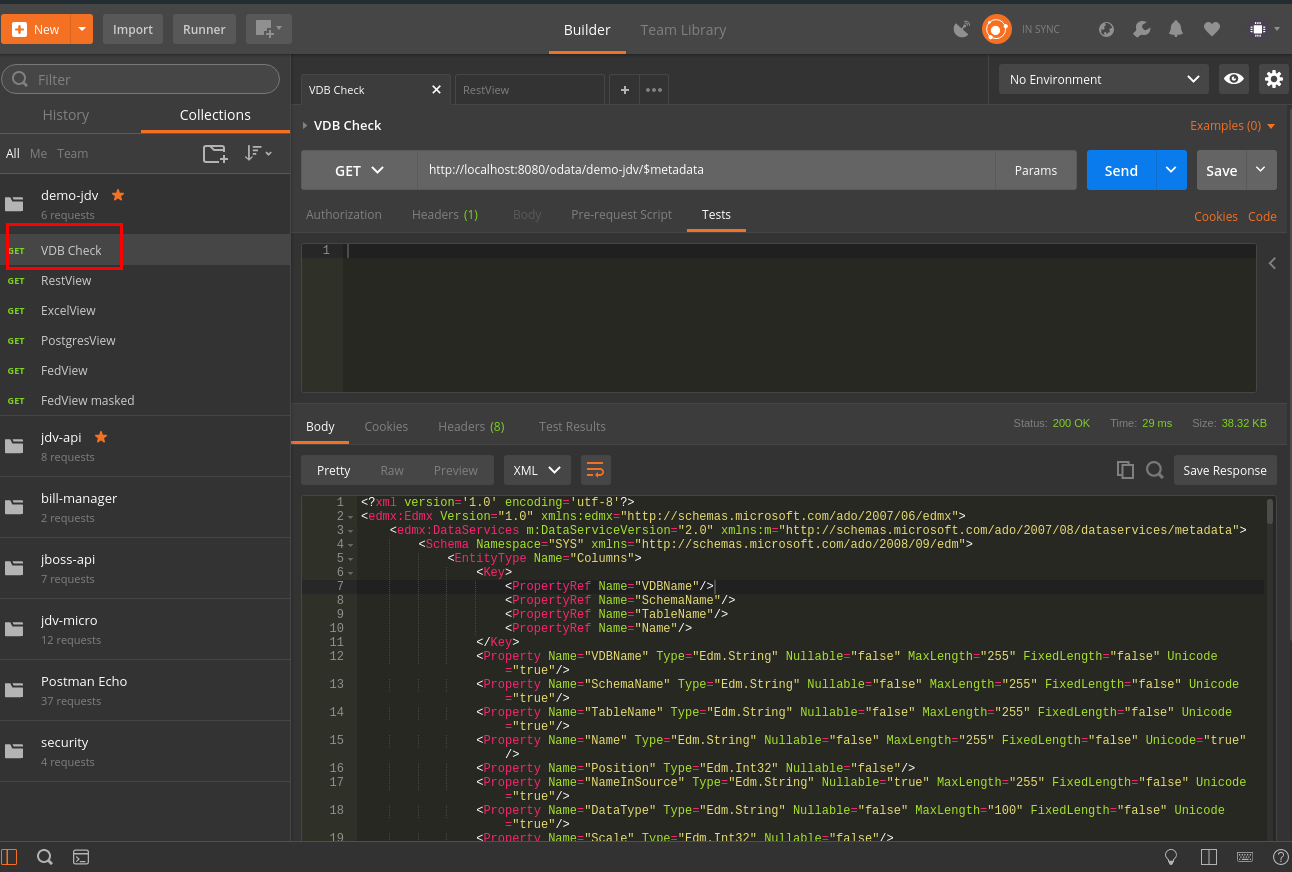Open the No Environment dropdown

(1104, 79)
